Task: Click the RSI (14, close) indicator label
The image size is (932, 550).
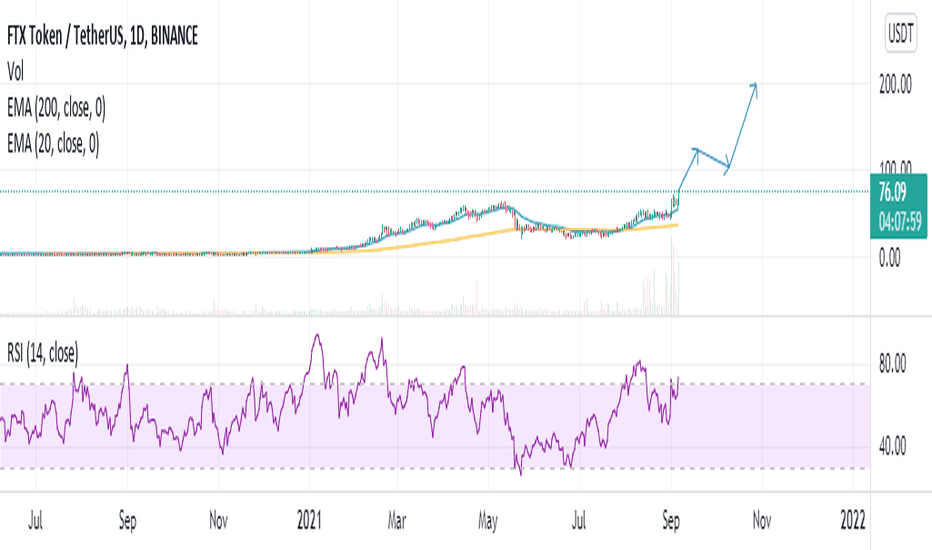Action: pyautogui.click(x=42, y=353)
